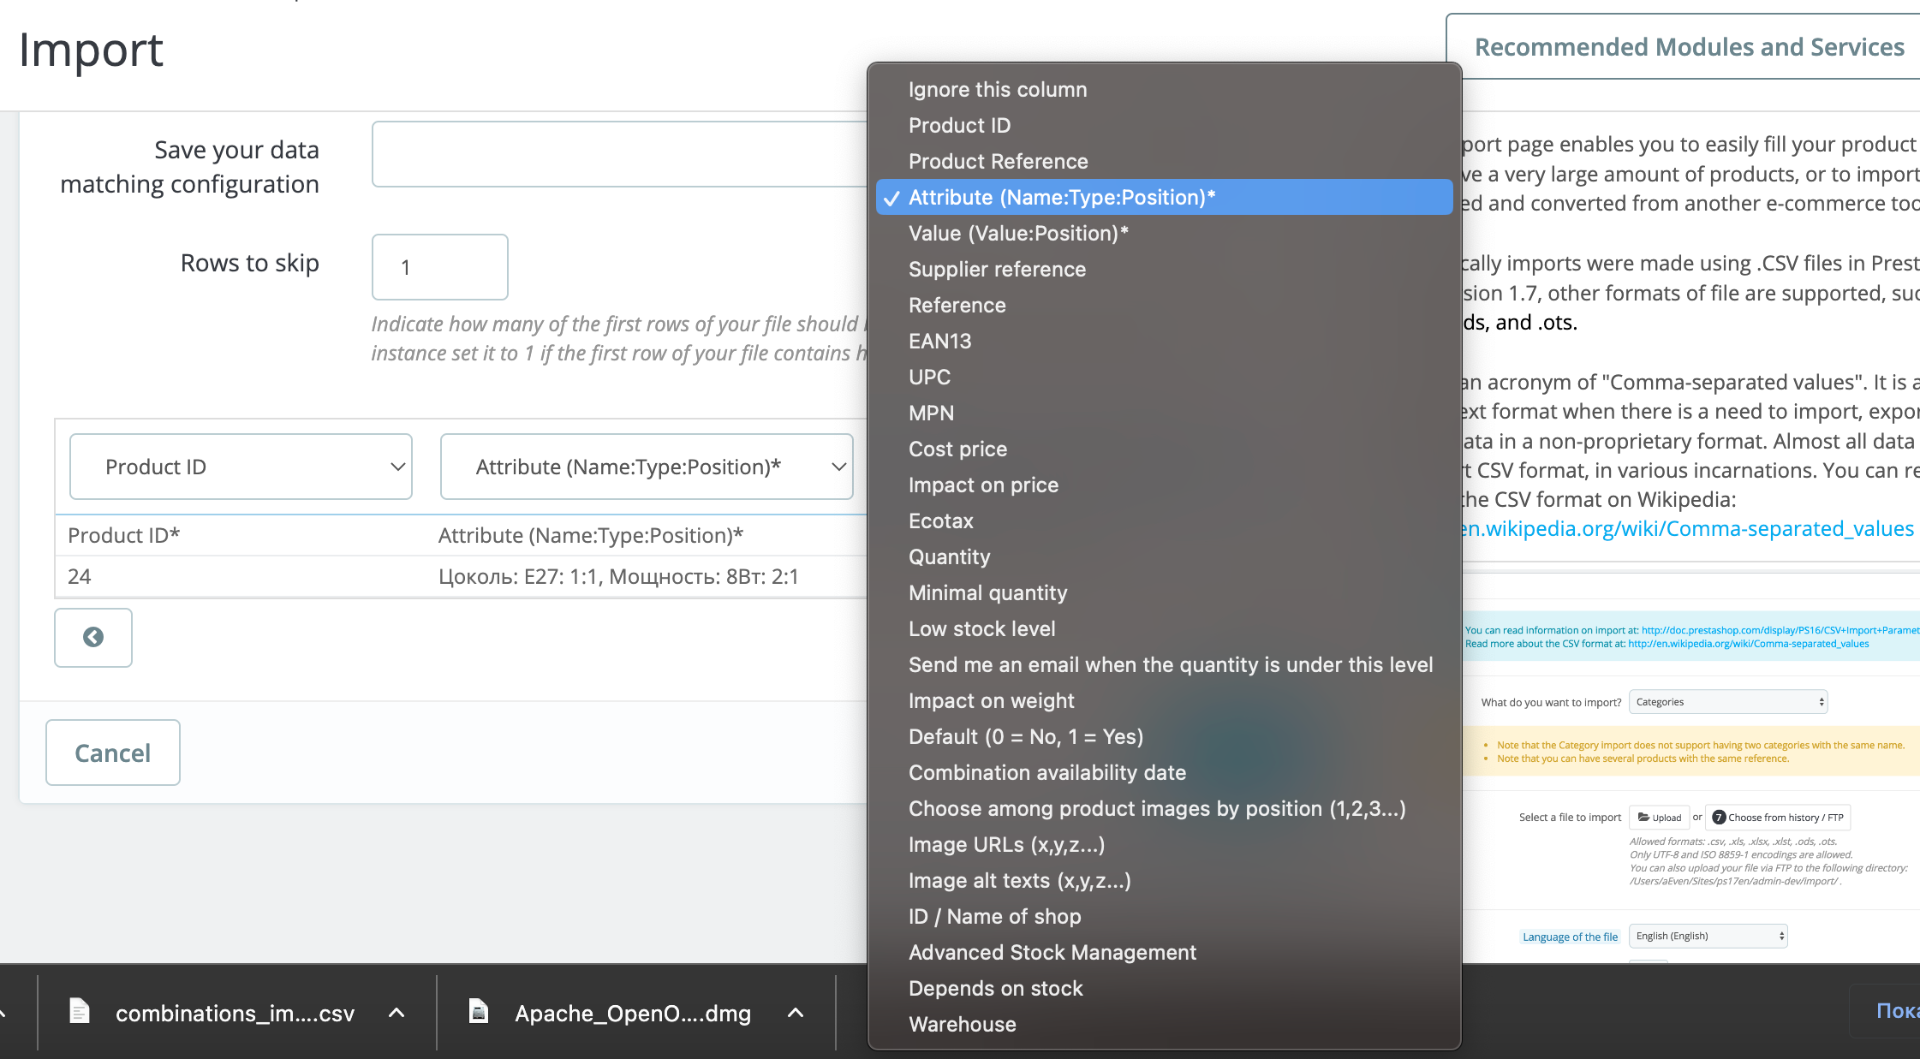Click the Apache OpenOffice dmg file icon
1920x1059 pixels.
479,1012
